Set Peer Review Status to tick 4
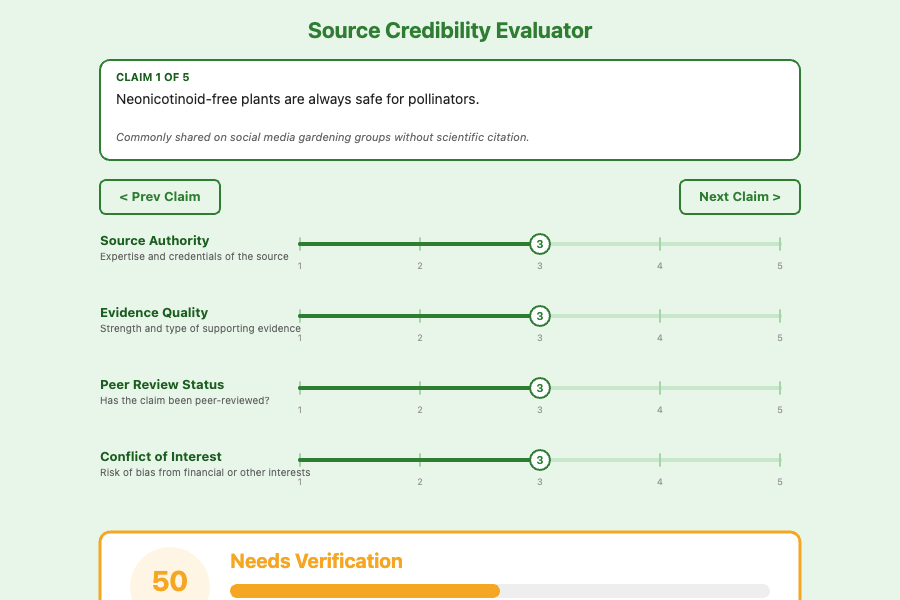This screenshot has width=900, height=600. click(x=660, y=388)
